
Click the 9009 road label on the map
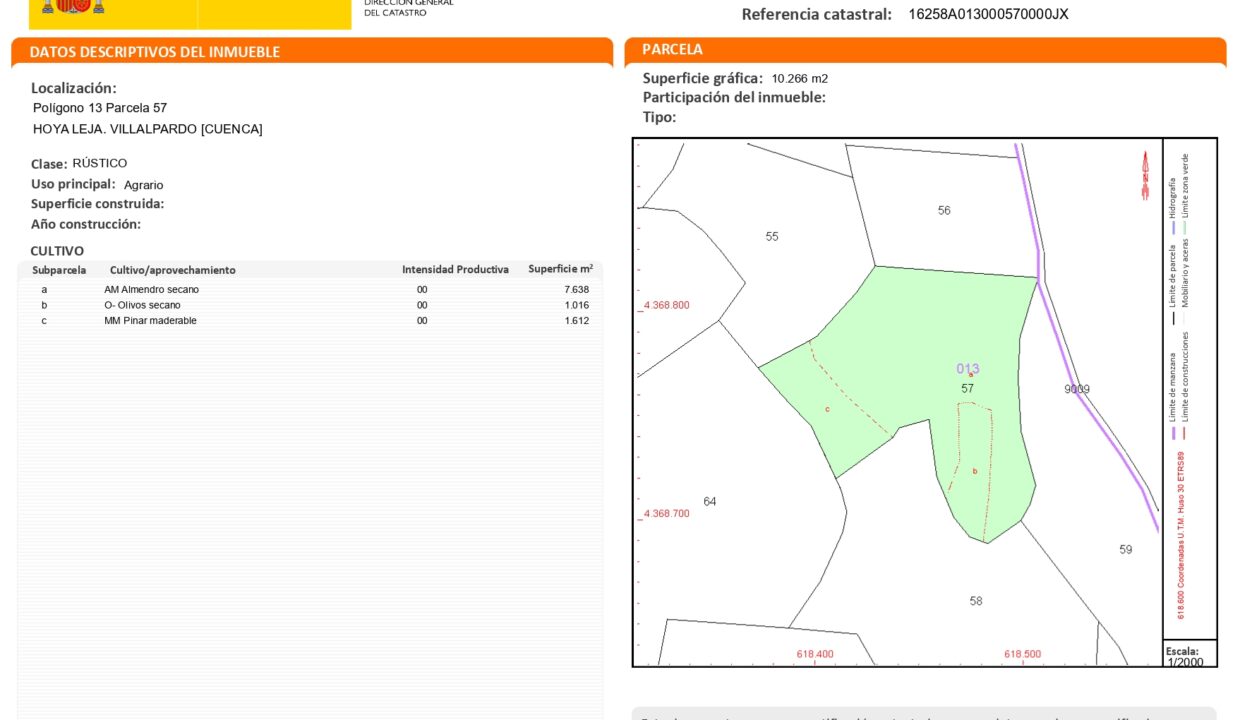(x=1077, y=390)
